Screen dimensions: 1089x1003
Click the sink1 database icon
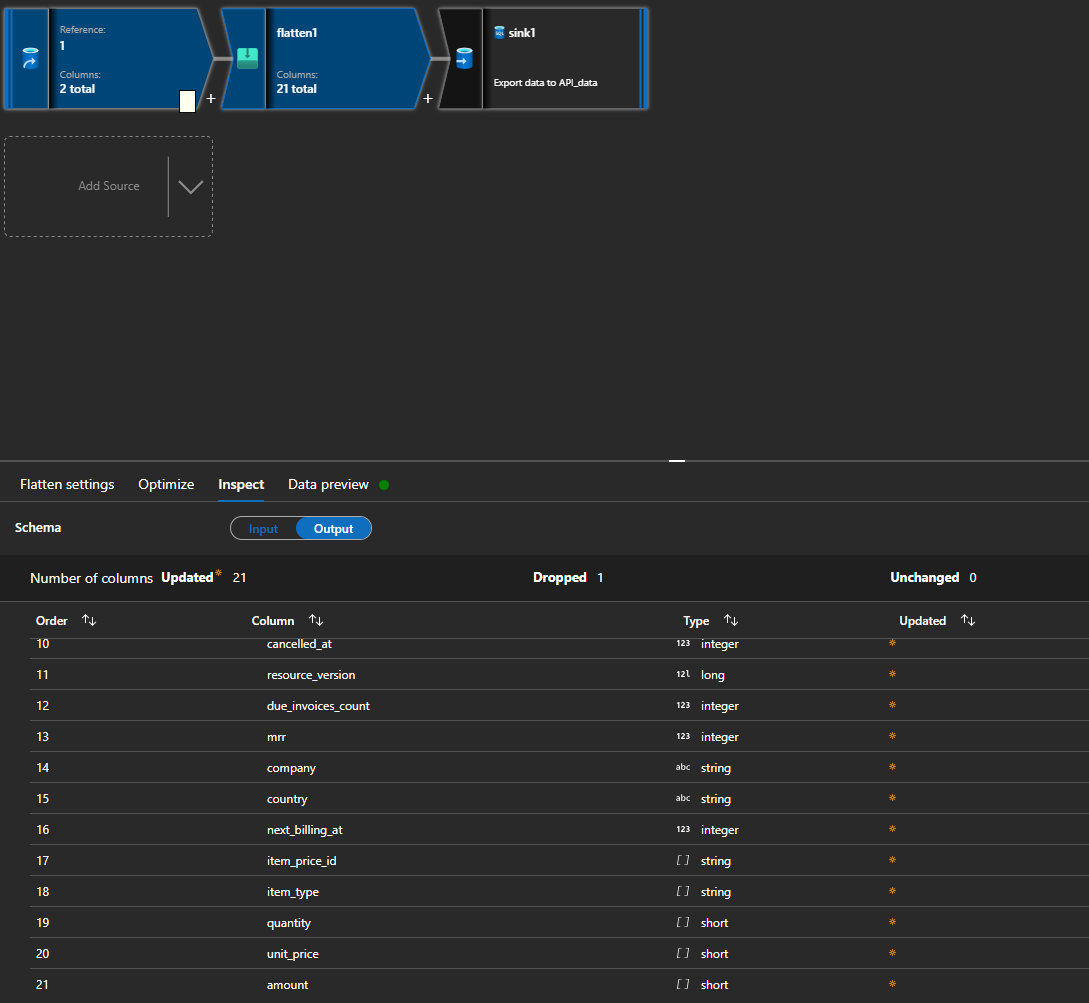click(x=464, y=58)
